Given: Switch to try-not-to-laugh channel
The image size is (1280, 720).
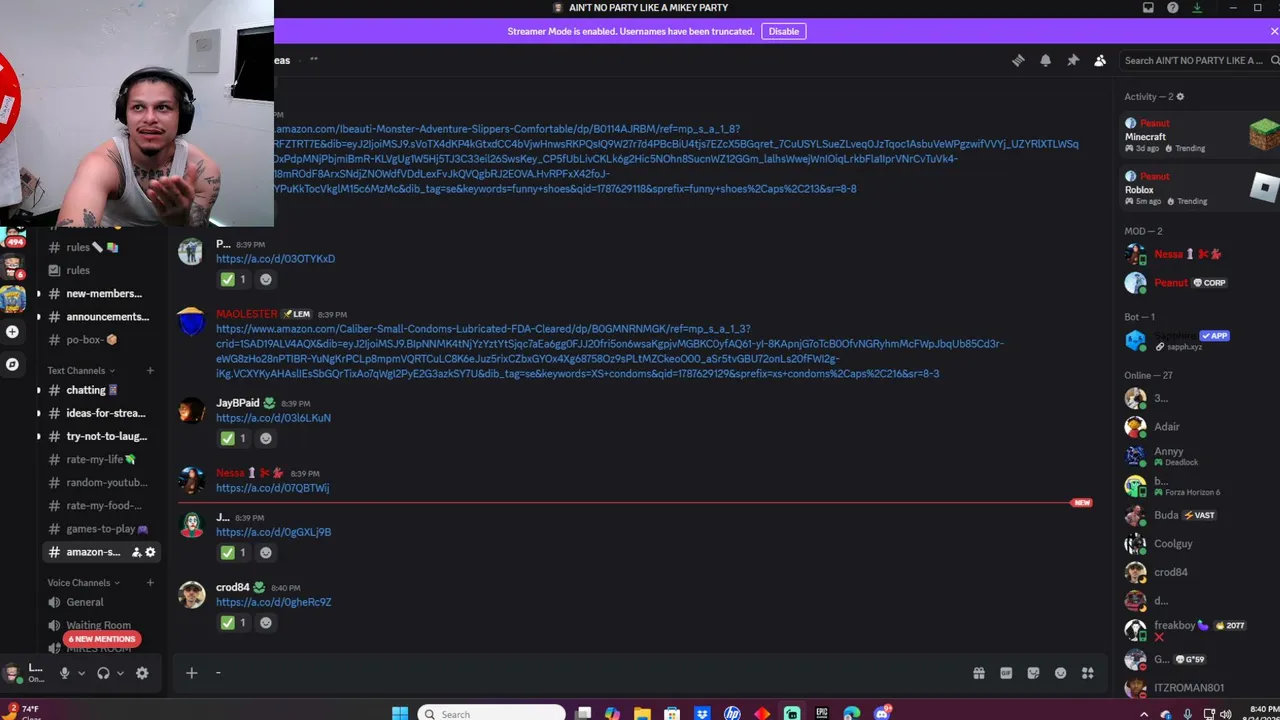Looking at the screenshot, I should 99,436.
